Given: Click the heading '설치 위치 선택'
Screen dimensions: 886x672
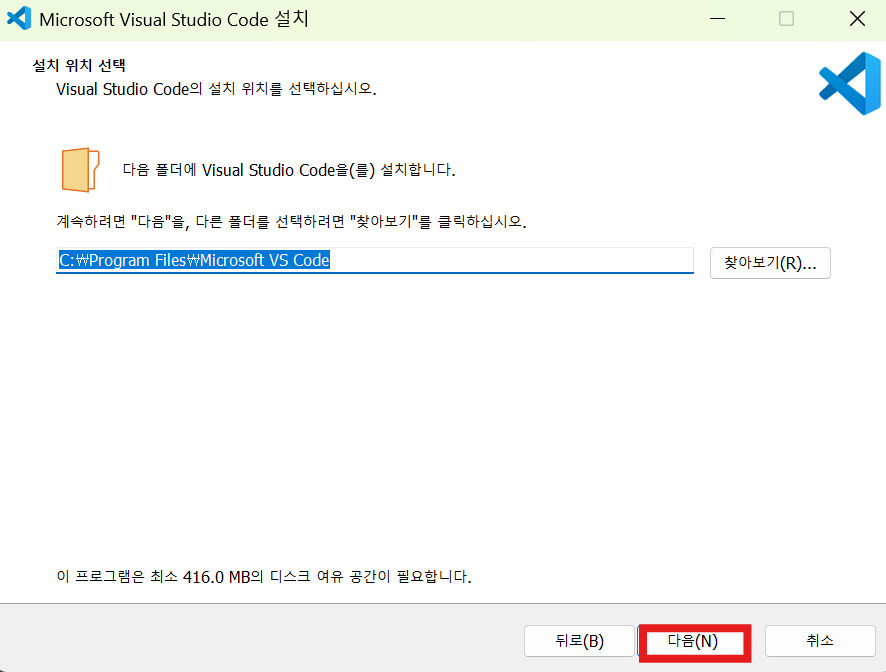Looking at the screenshot, I should click(79, 66).
